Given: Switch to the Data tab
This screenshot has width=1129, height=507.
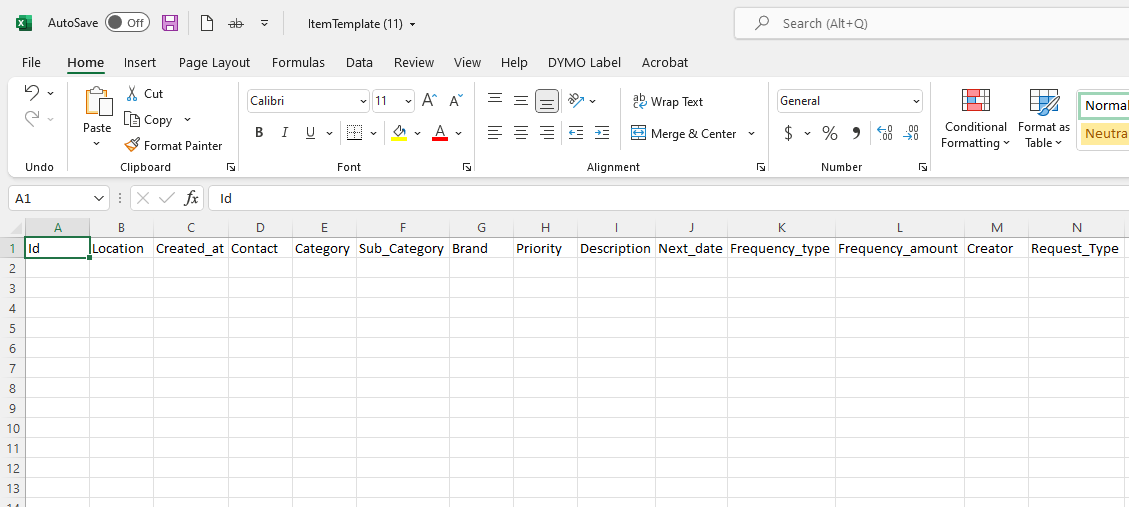Looking at the screenshot, I should 359,63.
